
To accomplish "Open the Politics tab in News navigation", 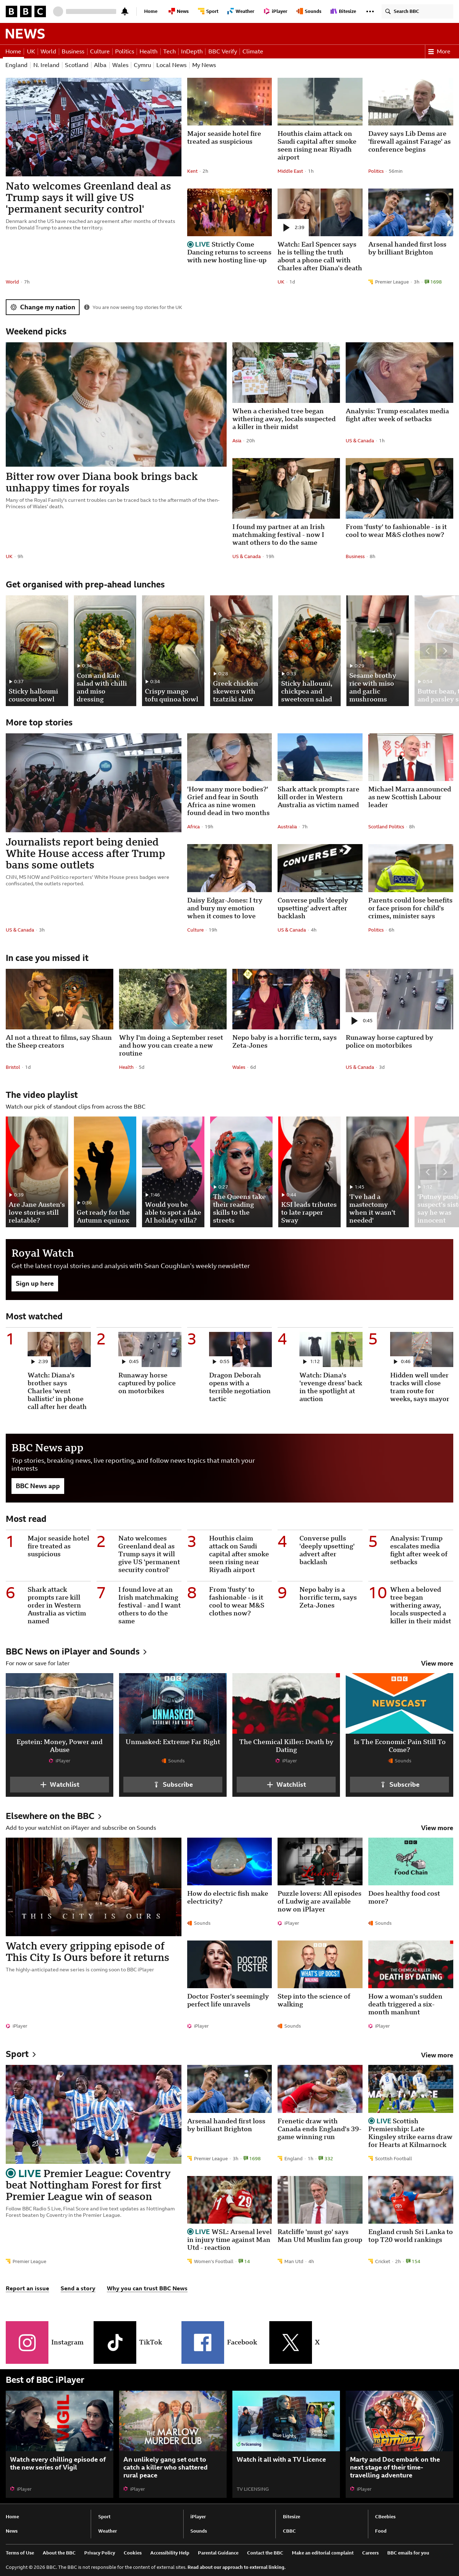I will tap(124, 51).
